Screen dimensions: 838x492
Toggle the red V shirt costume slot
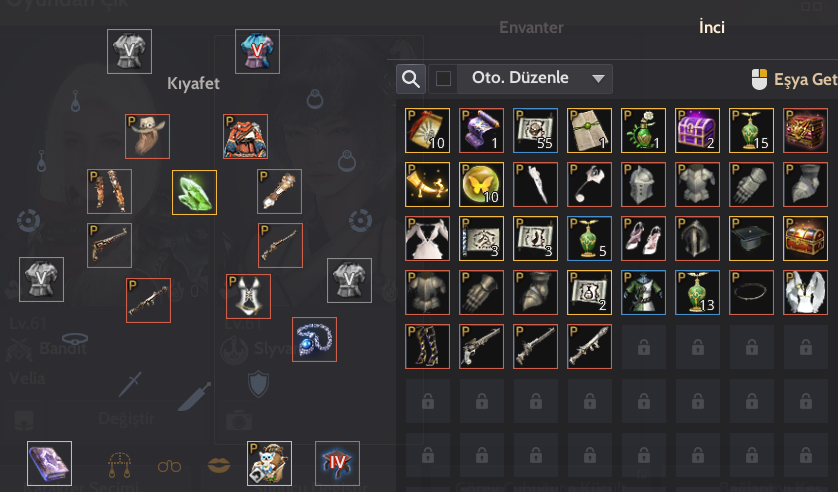click(257, 51)
